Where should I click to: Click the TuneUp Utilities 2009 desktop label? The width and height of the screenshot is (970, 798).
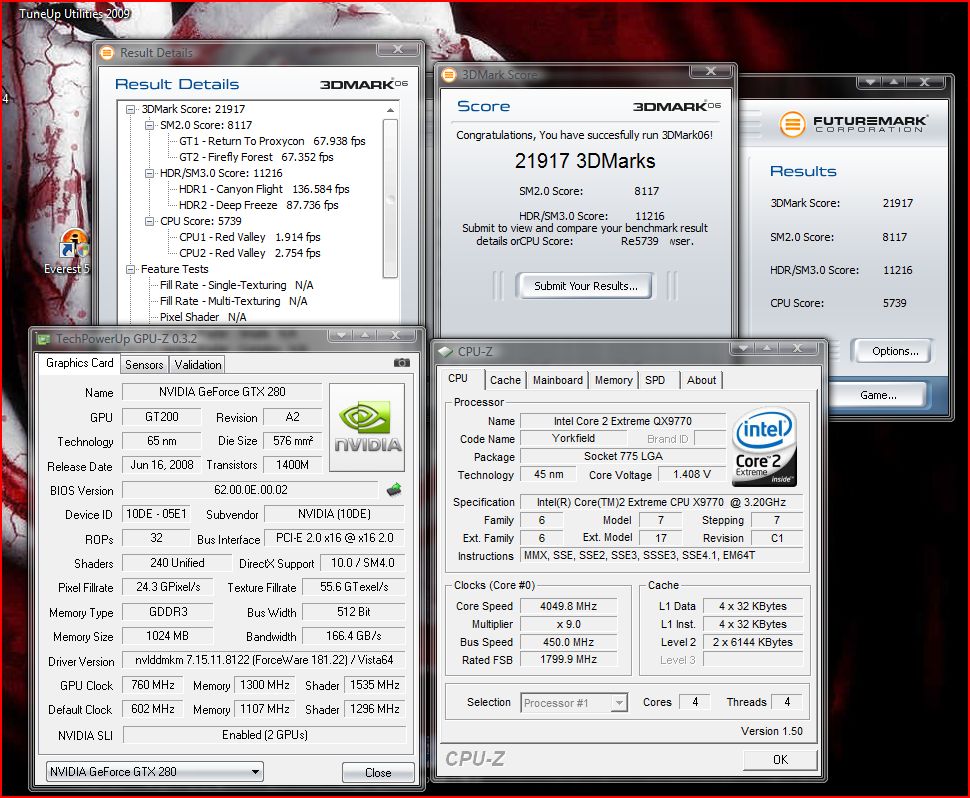click(x=74, y=14)
